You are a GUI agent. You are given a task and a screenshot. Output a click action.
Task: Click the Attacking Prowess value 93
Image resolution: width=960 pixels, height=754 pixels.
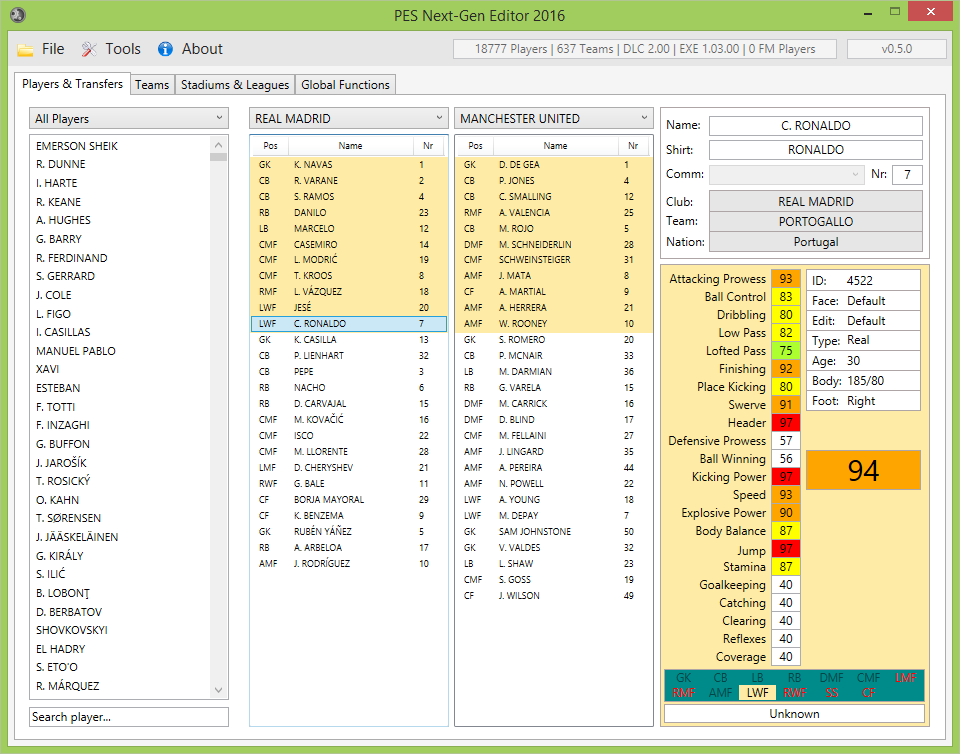pos(786,278)
